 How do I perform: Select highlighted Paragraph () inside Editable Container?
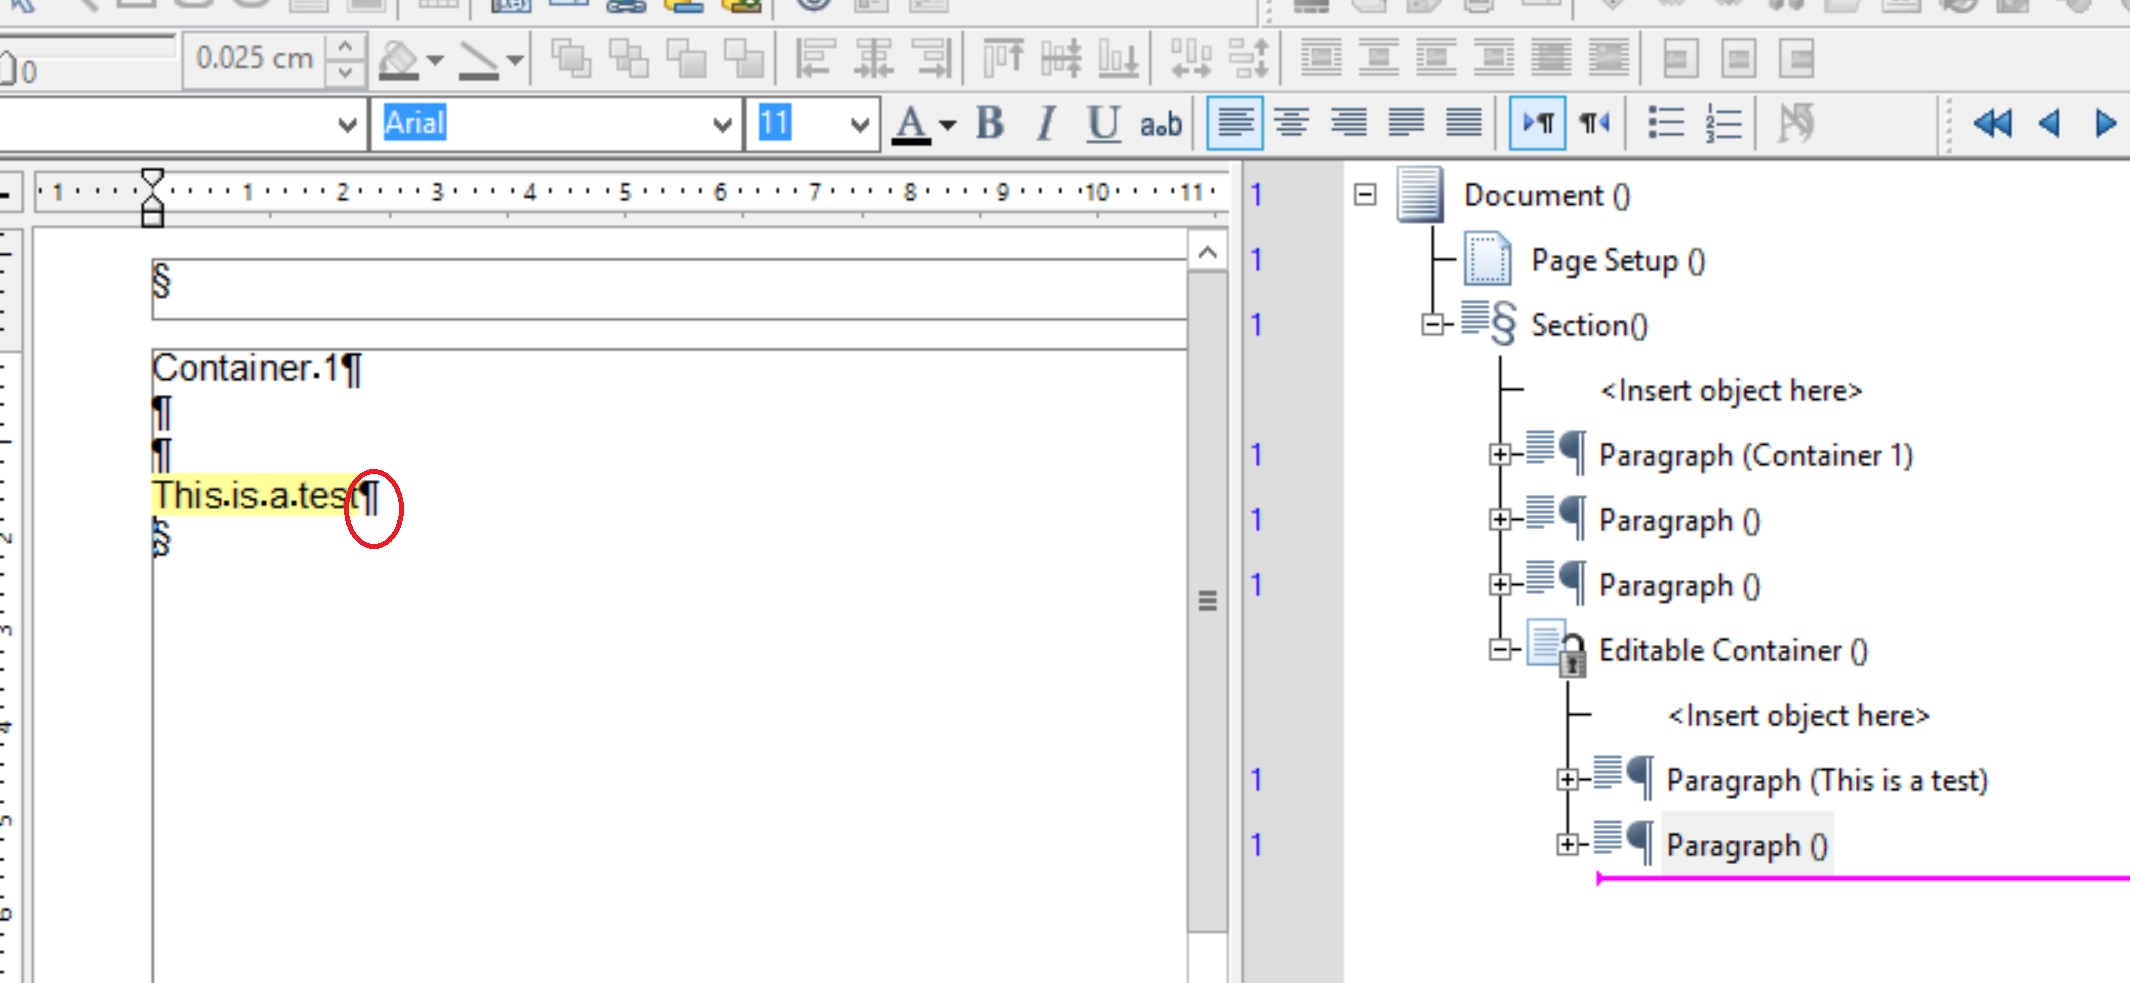(1746, 845)
